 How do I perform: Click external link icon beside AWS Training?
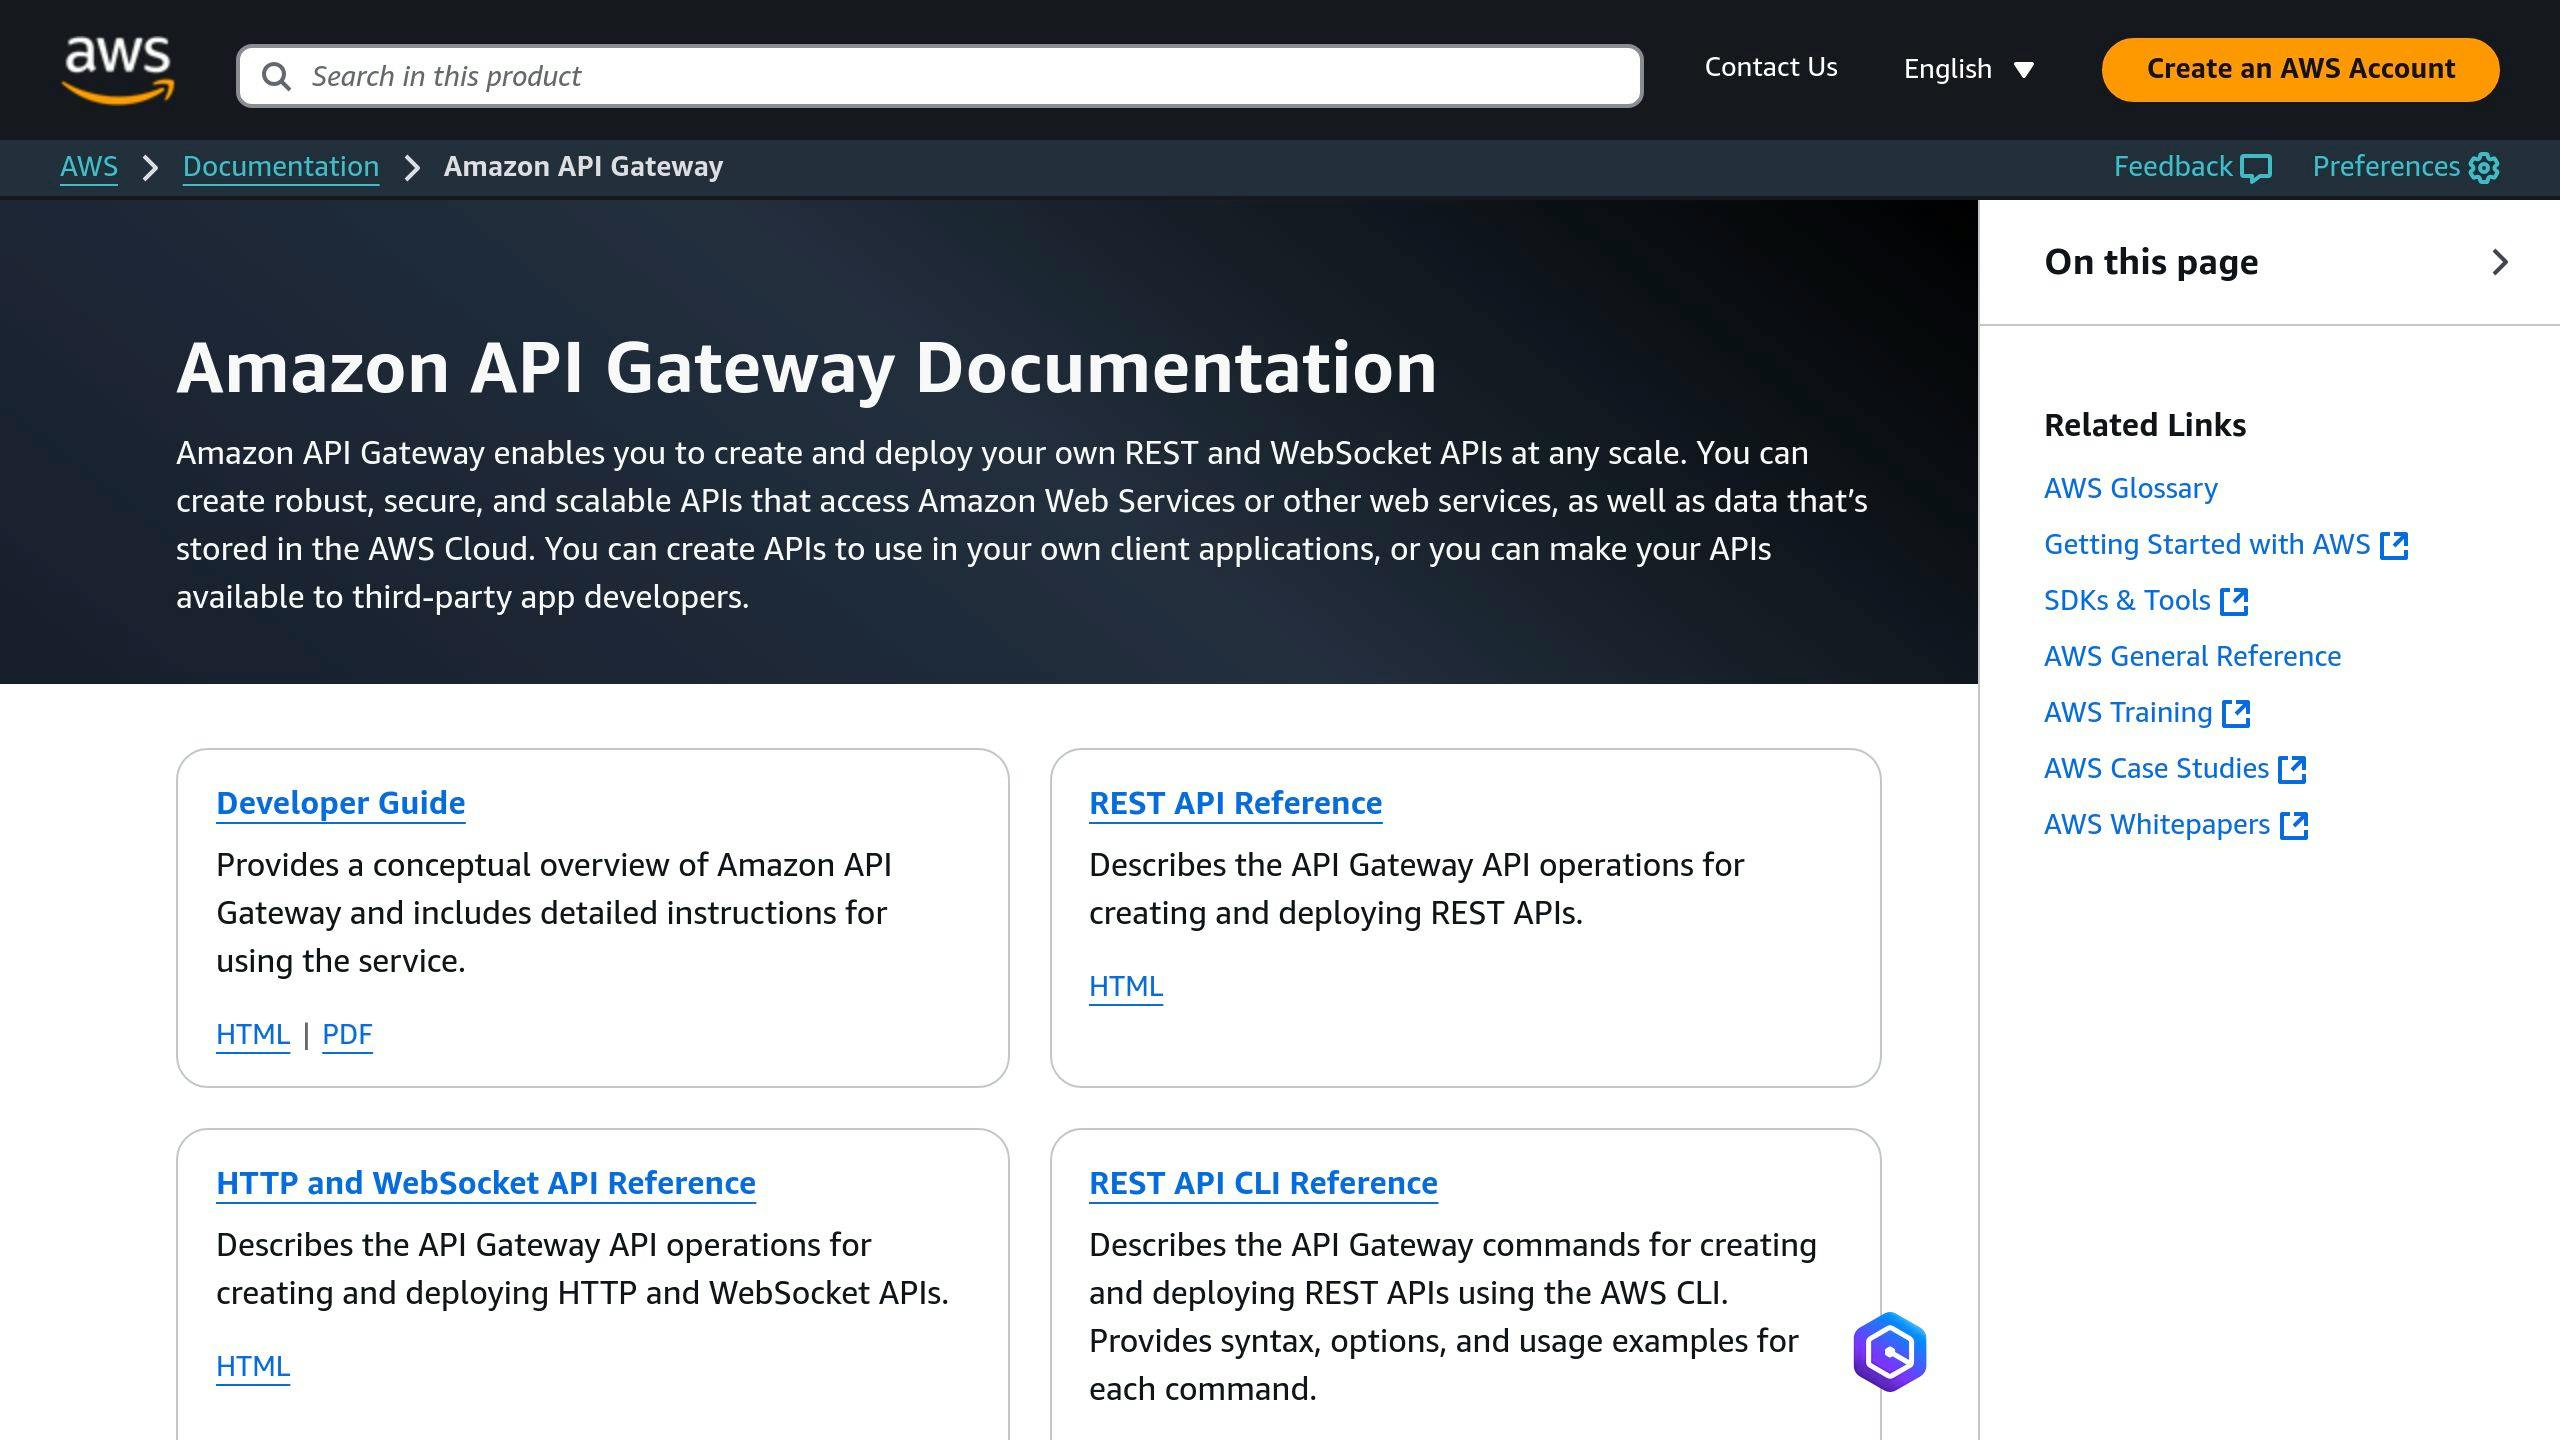point(2236,713)
